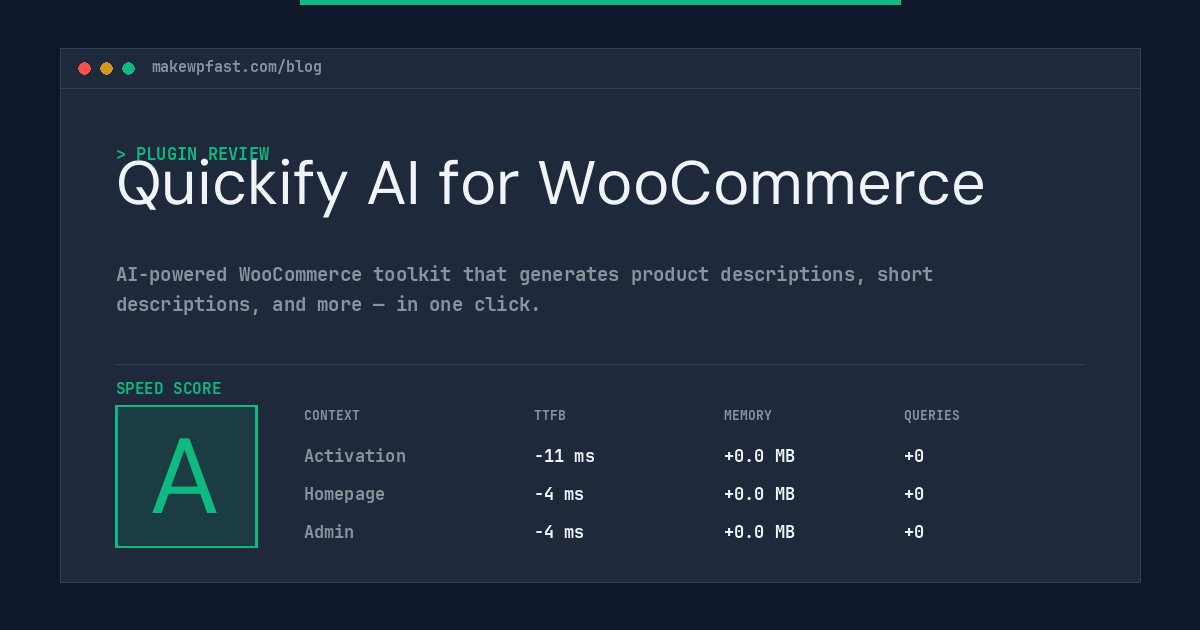
Task: Click the Homepage queries '+0' value
Action: tap(914, 494)
